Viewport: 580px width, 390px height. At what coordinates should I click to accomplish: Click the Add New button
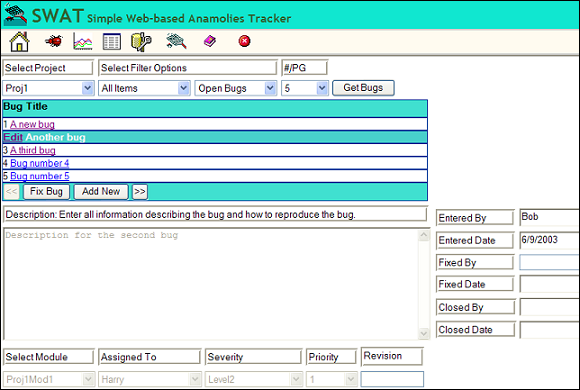tap(101, 192)
